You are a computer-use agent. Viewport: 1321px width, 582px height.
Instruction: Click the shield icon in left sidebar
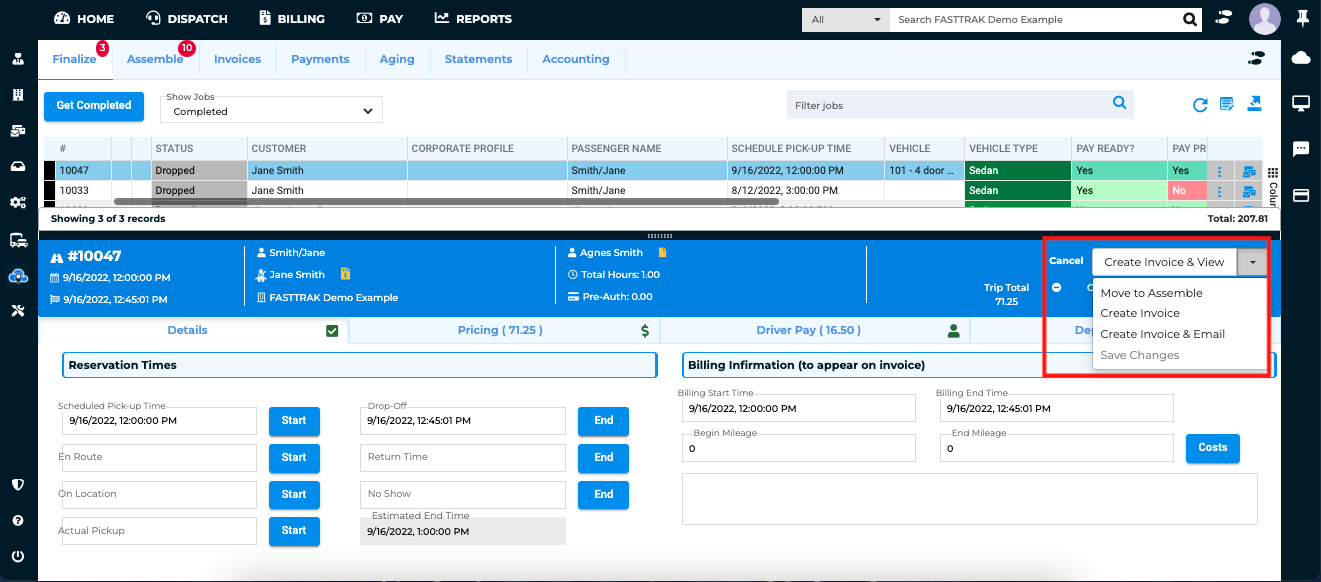point(18,484)
